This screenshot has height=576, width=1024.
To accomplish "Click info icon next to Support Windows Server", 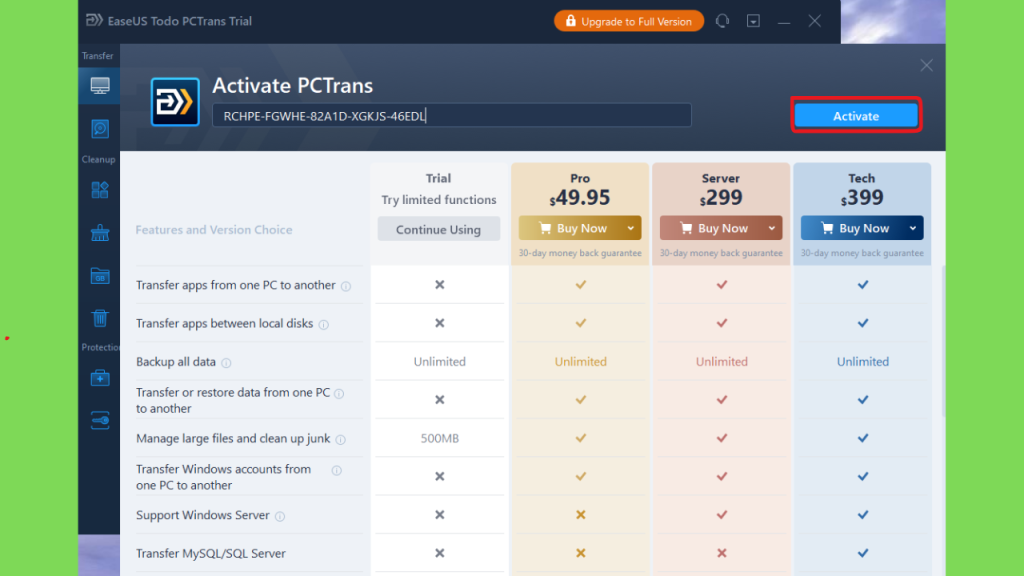I will point(280,517).
